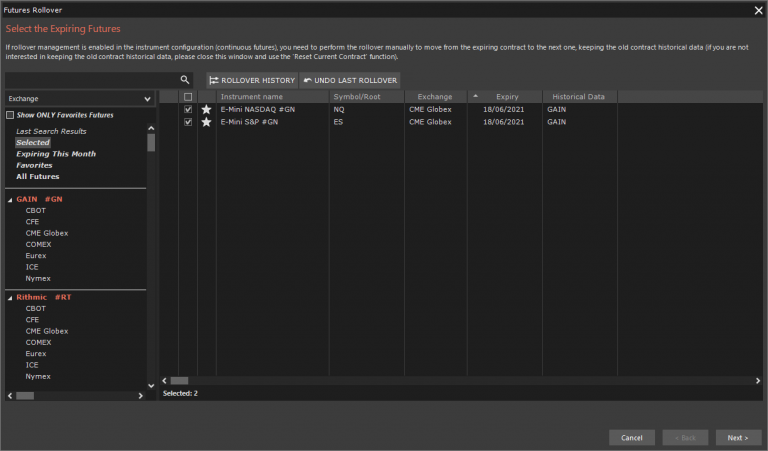Image resolution: width=768 pixels, height=451 pixels.
Task: Click the Next button
Action: 738,438
